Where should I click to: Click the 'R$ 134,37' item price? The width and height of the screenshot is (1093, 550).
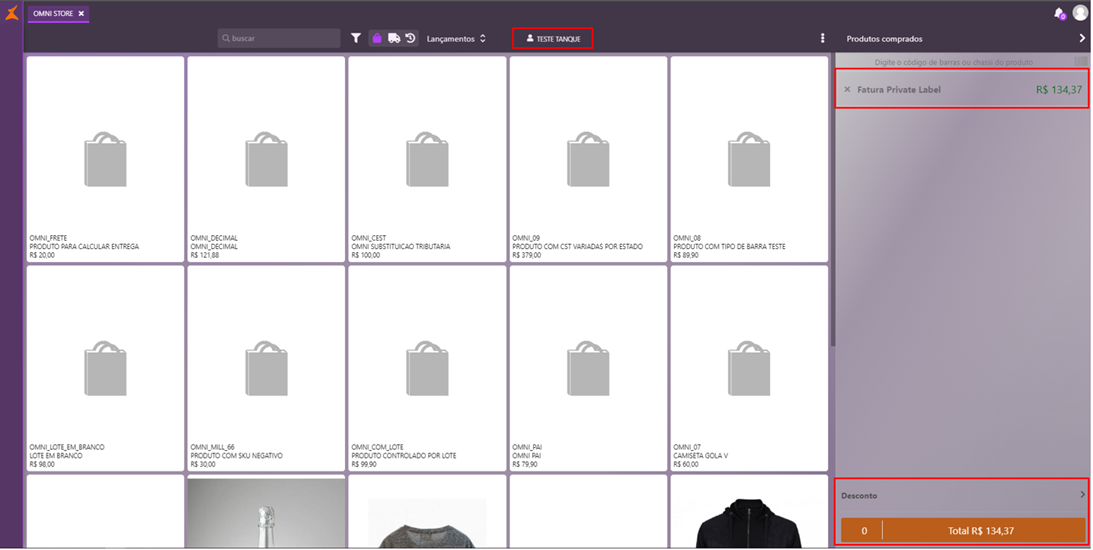click(x=1059, y=89)
